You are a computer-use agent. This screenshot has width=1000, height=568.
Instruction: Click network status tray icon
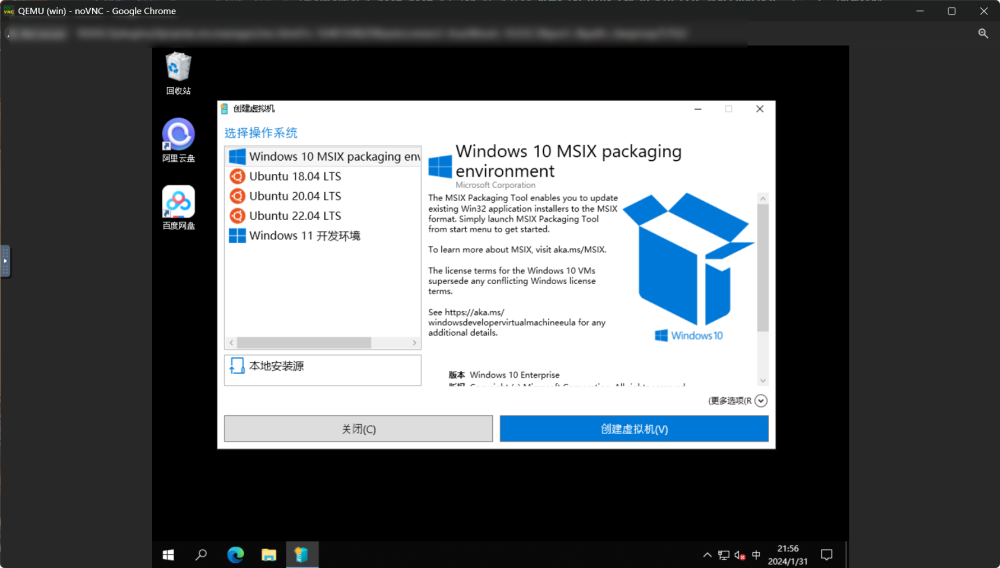coord(723,555)
